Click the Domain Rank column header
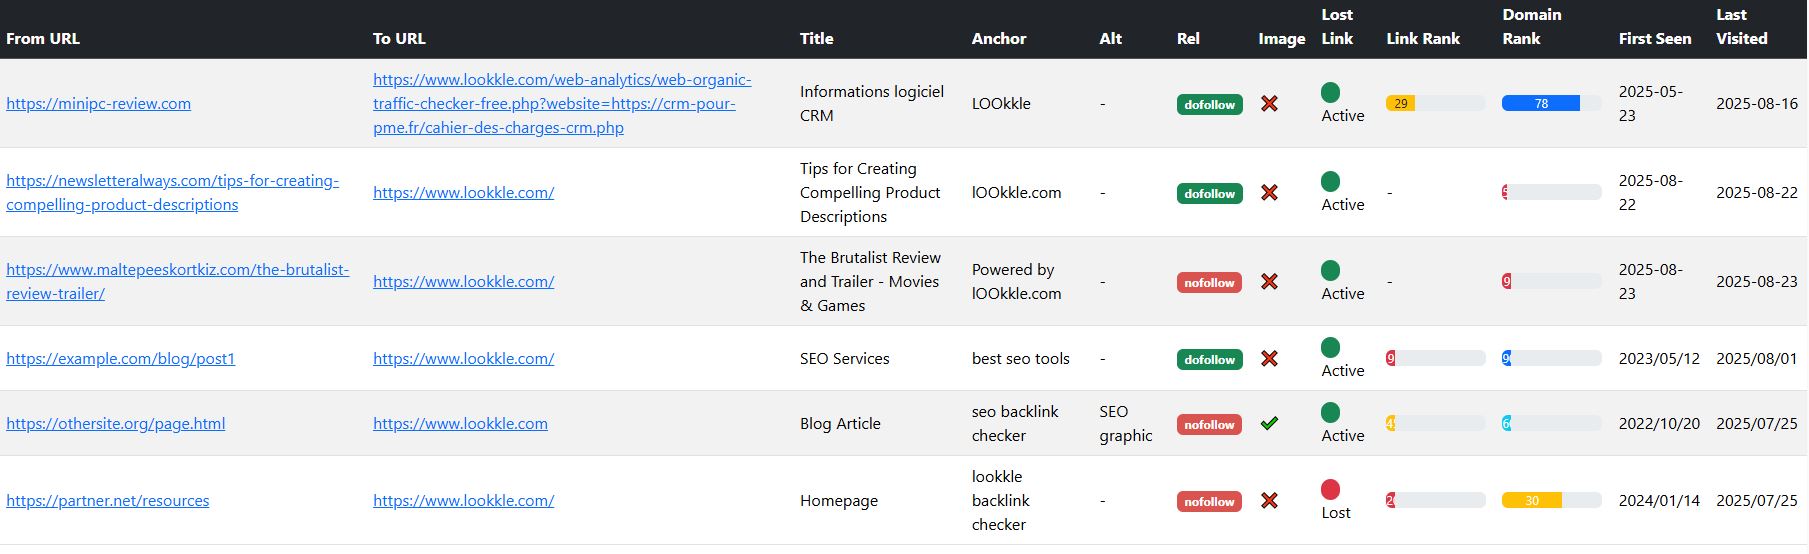The height and width of the screenshot is (554, 1809). click(x=1532, y=26)
